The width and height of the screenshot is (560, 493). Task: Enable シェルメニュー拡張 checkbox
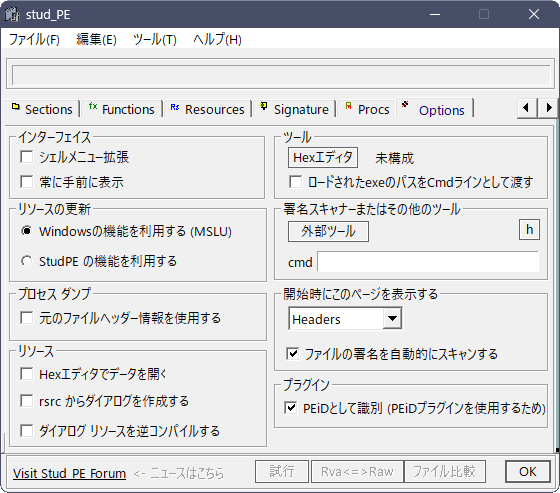(x=27, y=157)
